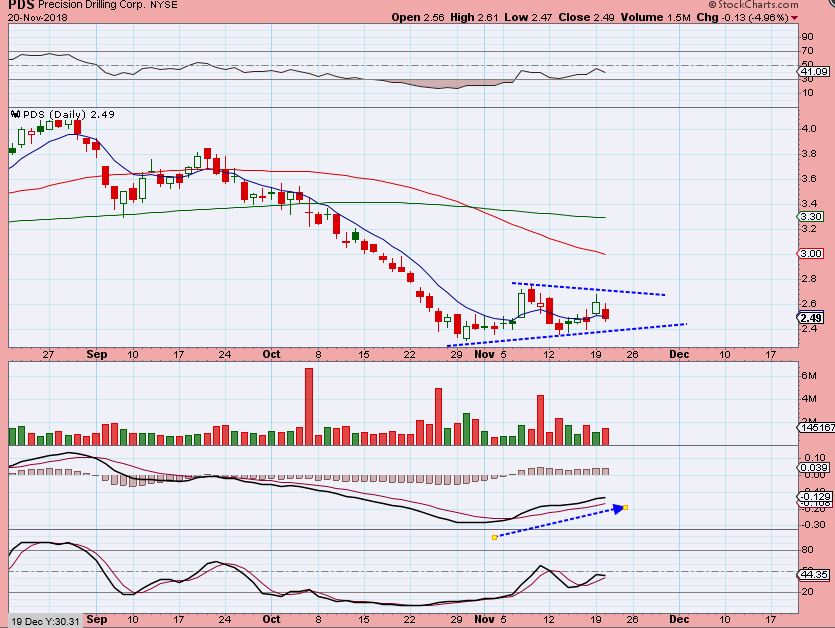Click the RSI value tag 41.09
The image size is (835, 628).
click(815, 71)
